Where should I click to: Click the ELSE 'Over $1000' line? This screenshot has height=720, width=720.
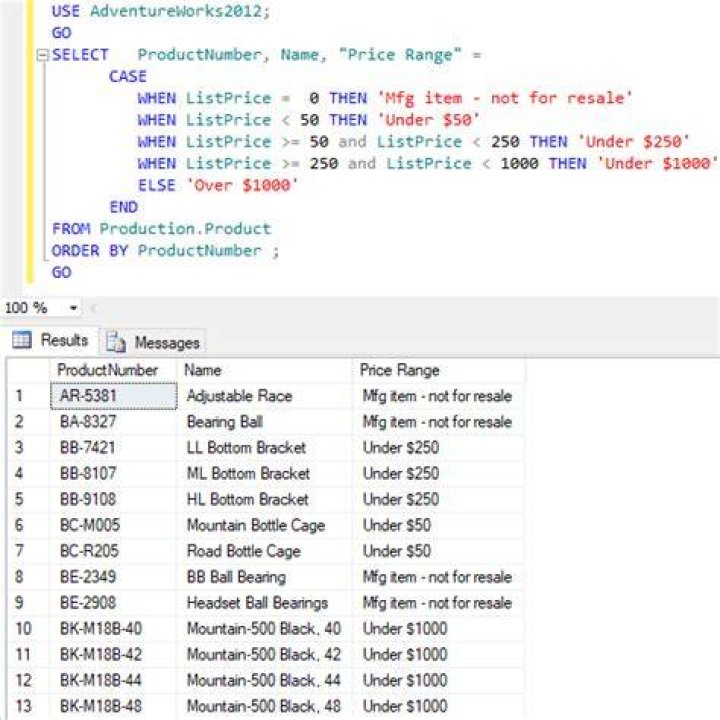[x=218, y=185]
